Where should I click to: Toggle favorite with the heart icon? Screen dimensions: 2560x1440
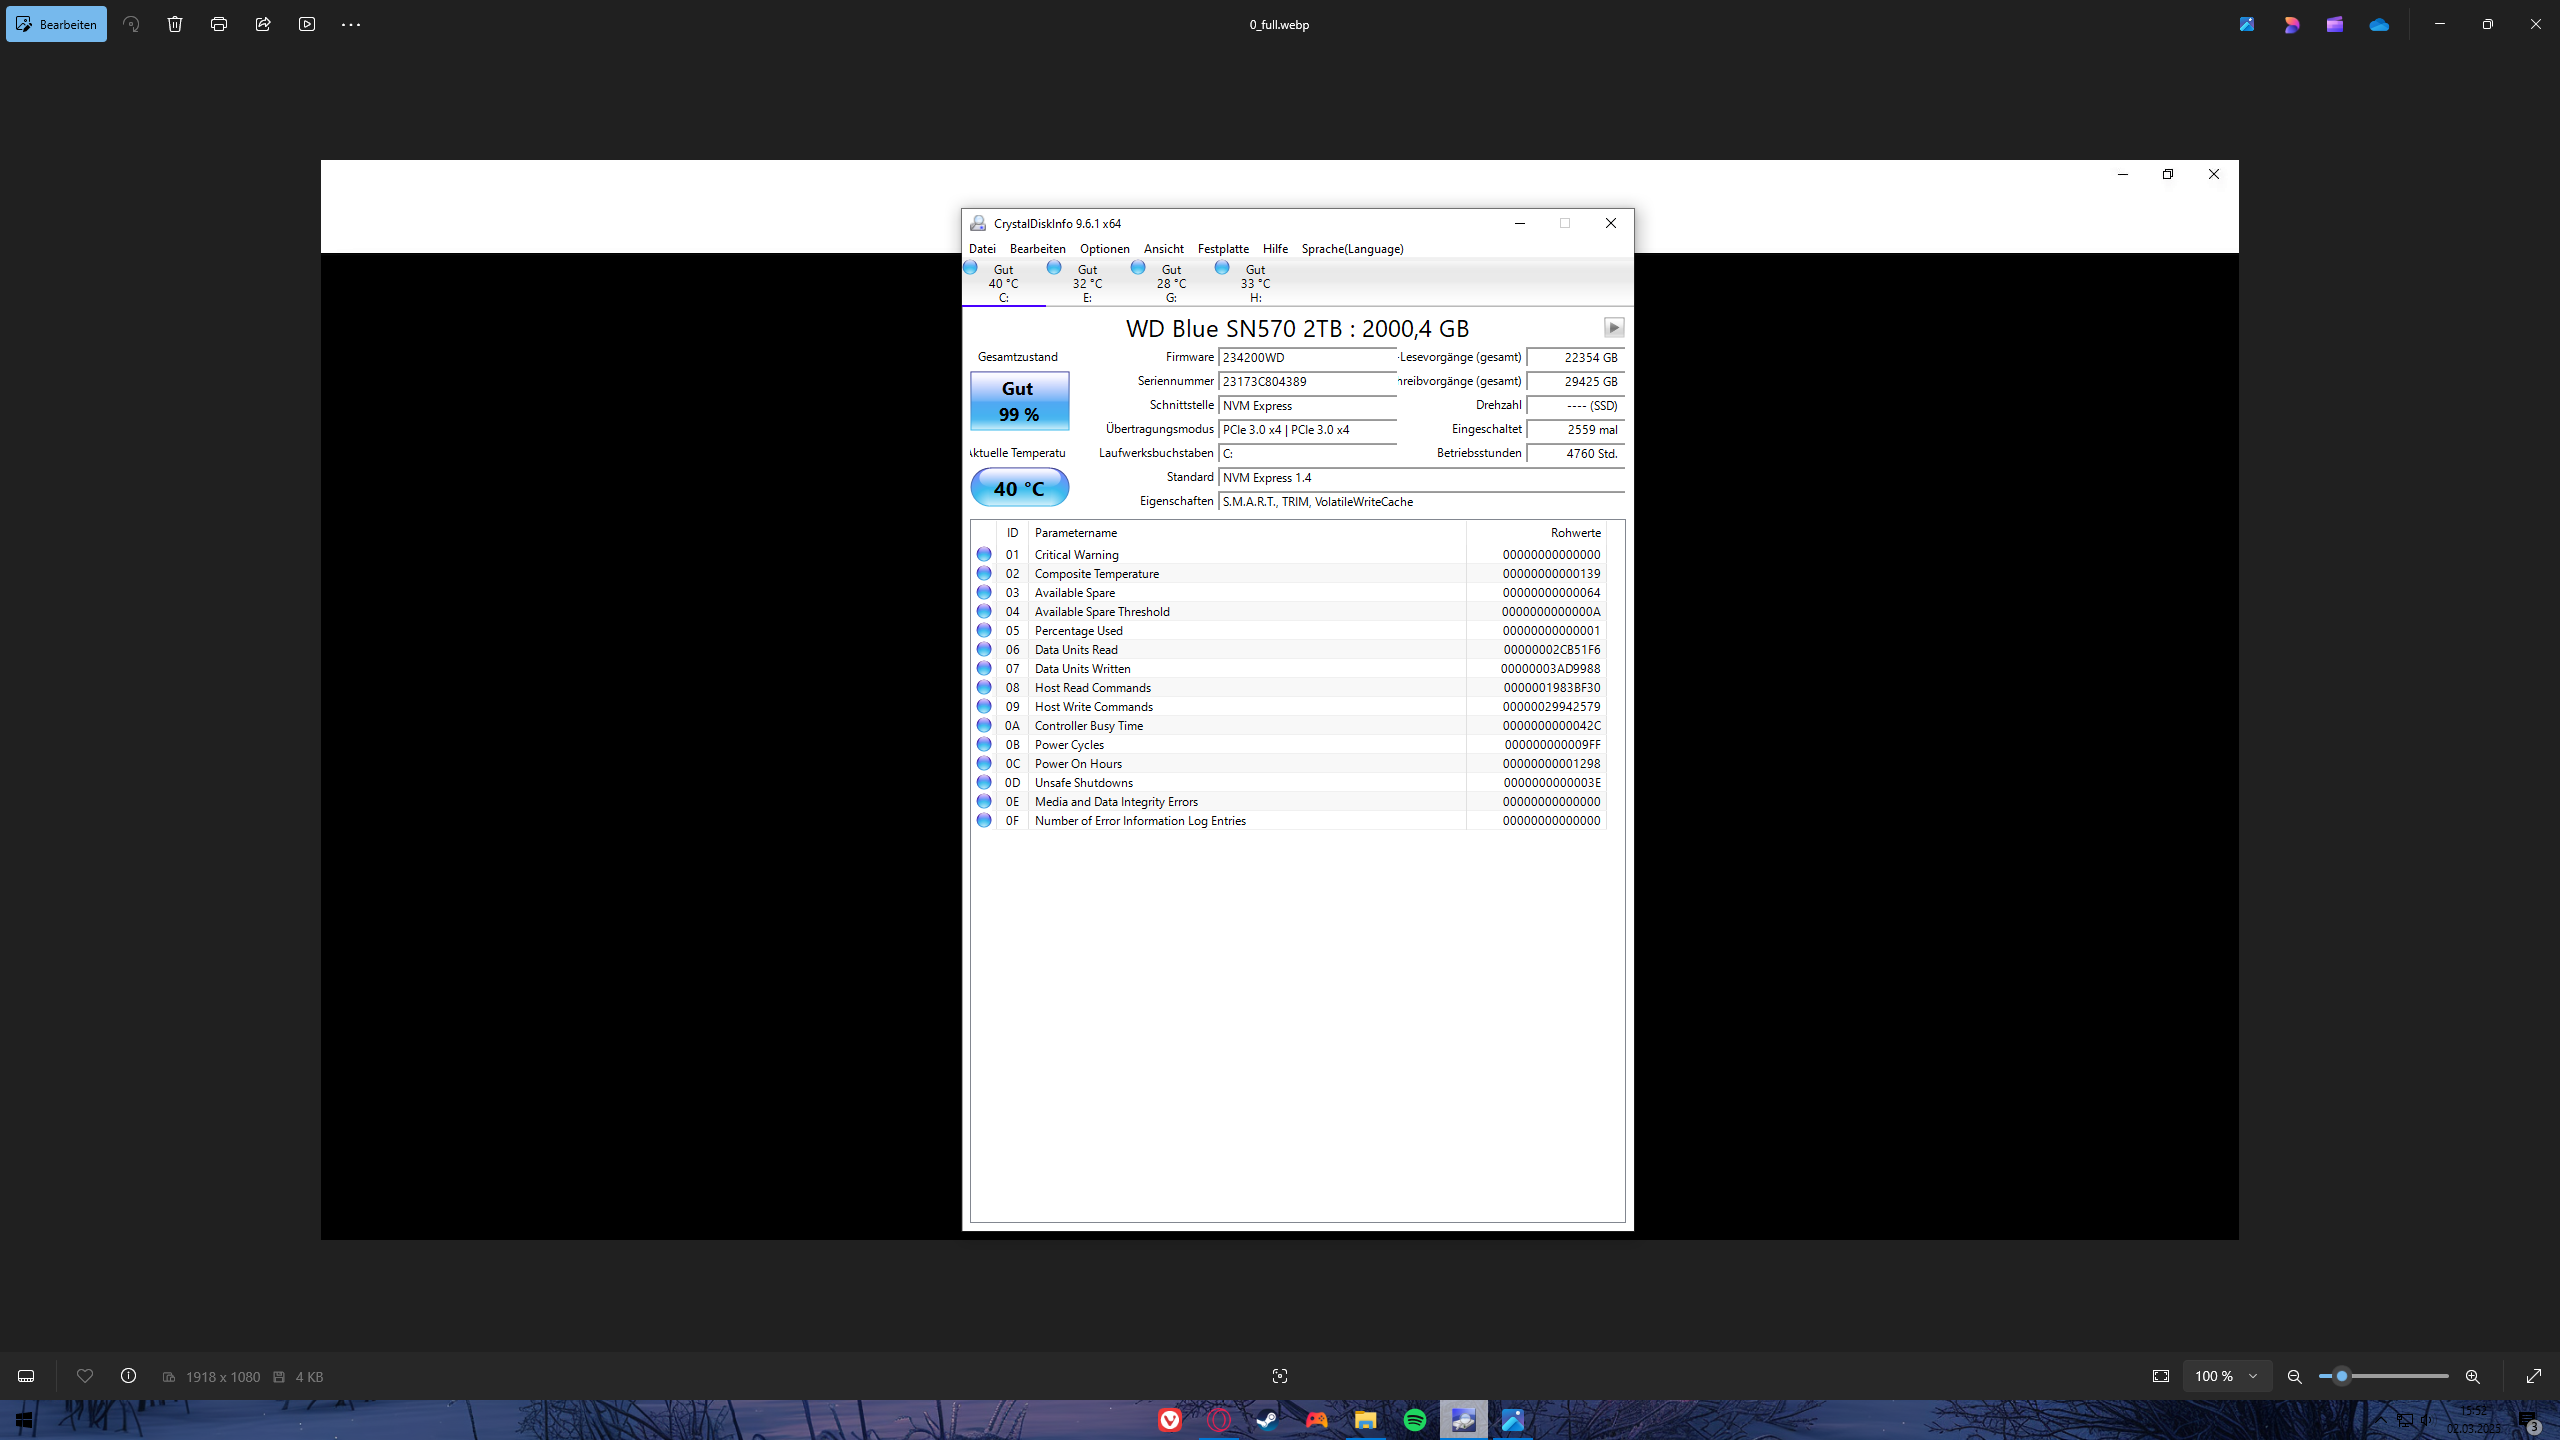(85, 1376)
